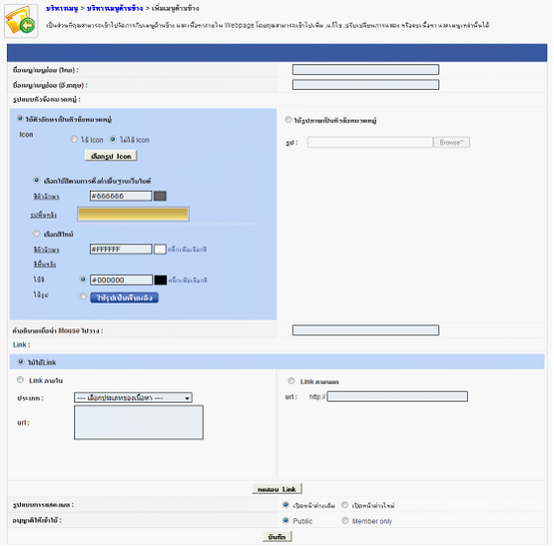This screenshot has height=546, width=554.
Task: Click the Browse button for the image
Action: (x=452, y=142)
